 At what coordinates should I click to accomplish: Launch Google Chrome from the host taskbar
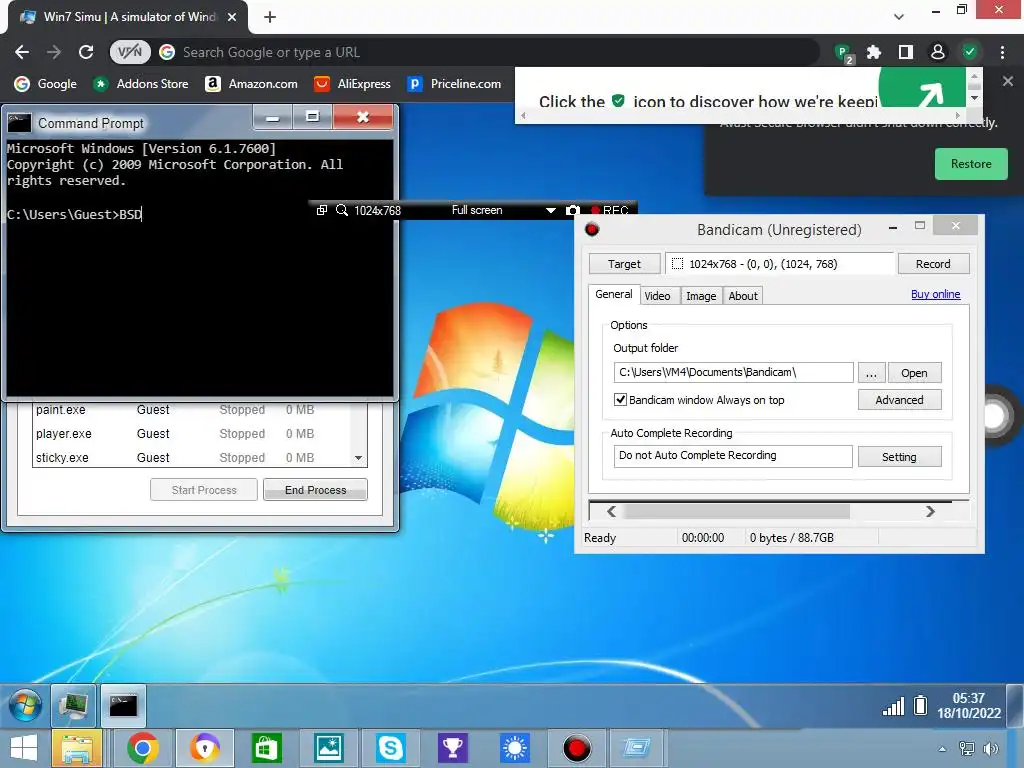click(143, 748)
